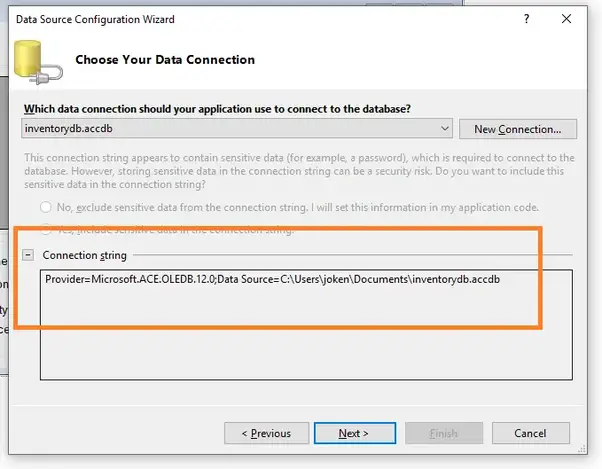Click the sensitive data warning paragraph

(x=298, y=171)
